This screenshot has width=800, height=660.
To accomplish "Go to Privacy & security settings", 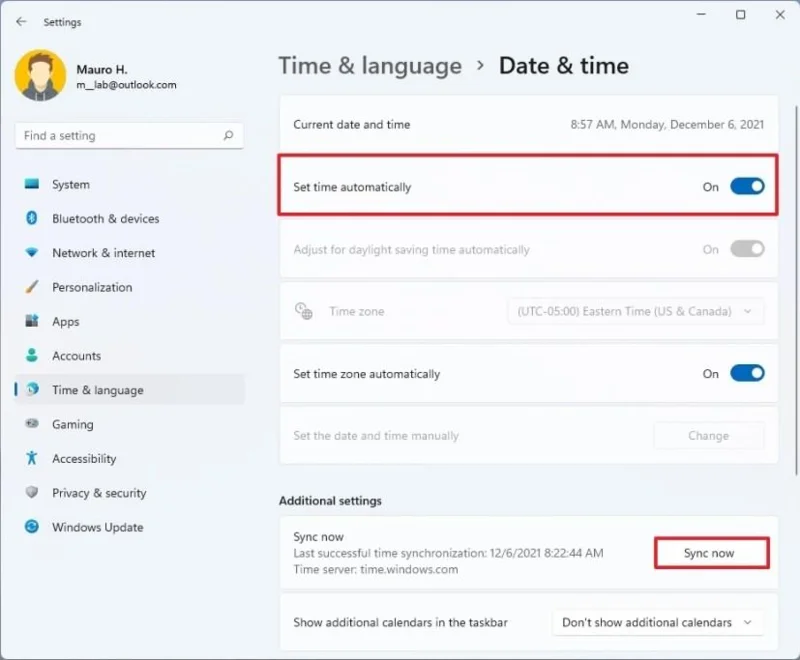I will [x=129, y=492].
